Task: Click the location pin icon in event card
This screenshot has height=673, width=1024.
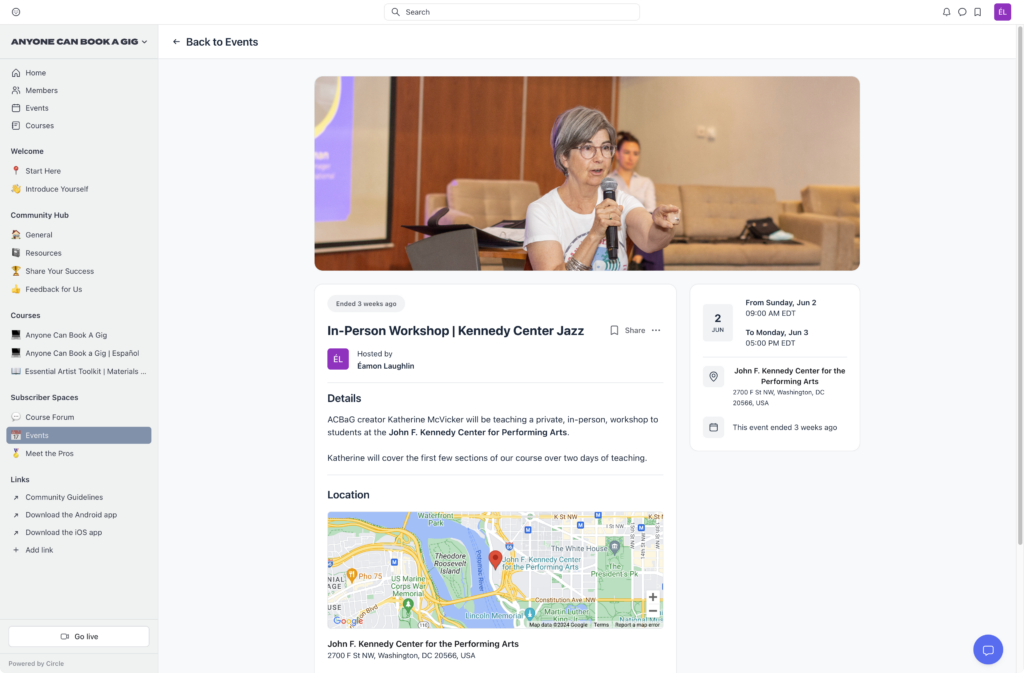Action: click(713, 377)
